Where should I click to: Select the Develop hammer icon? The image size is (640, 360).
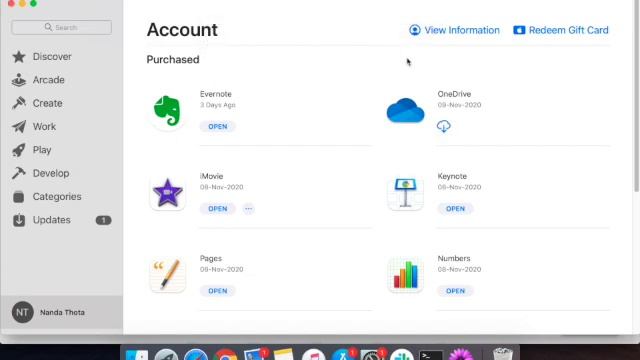(x=19, y=173)
